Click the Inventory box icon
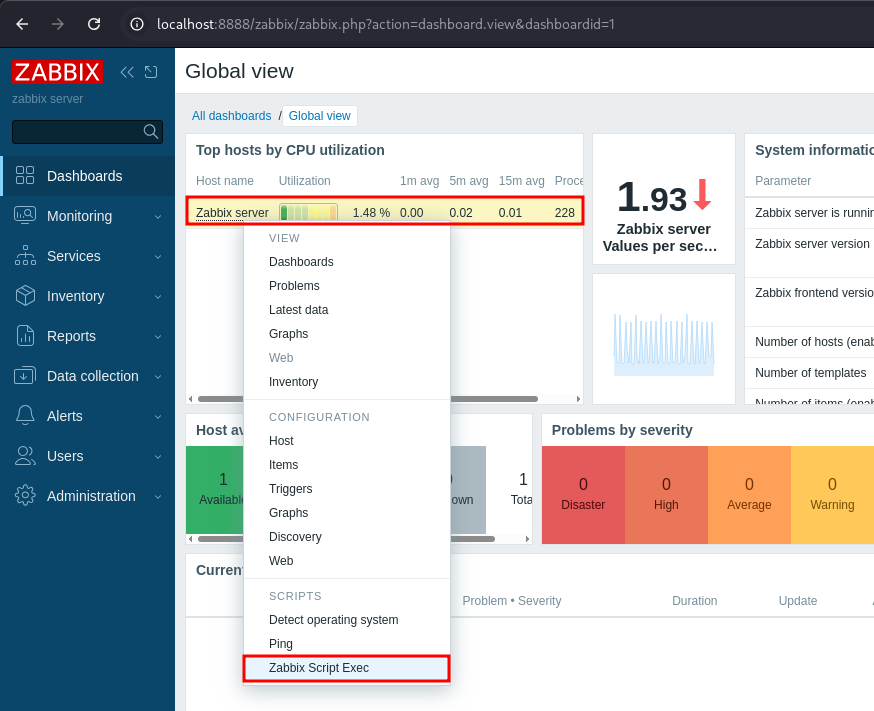 tap(25, 296)
